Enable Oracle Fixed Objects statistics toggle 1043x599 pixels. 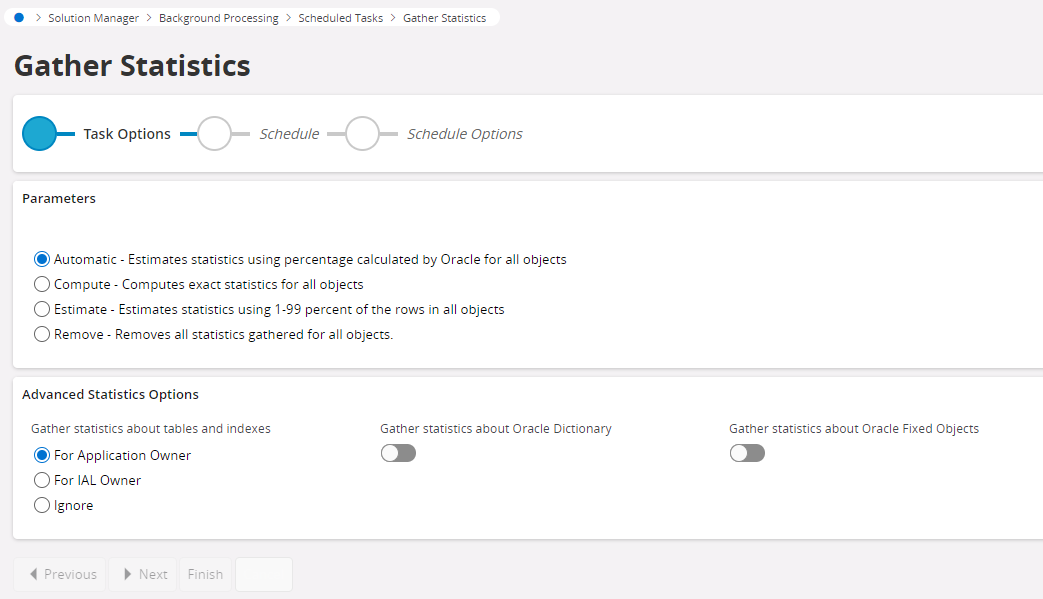coord(747,453)
